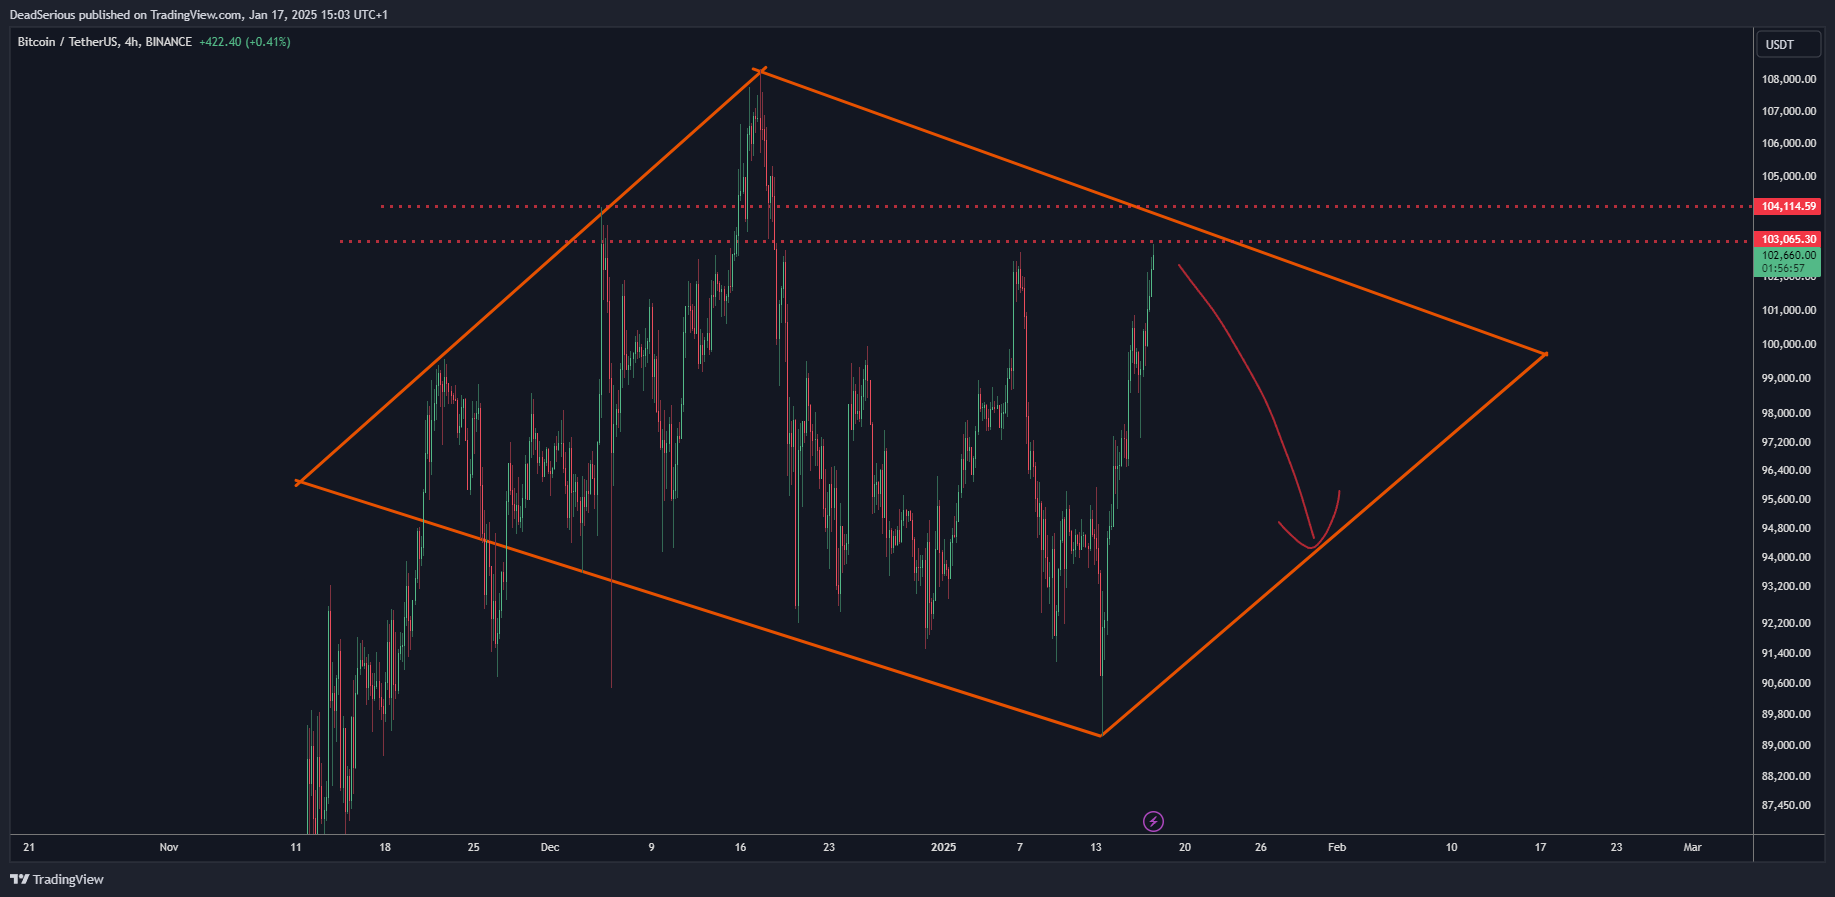The height and width of the screenshot is (897, 1835).
Task: Click the 89,000.00 price axis label
Action: [x=1786, y=745]
